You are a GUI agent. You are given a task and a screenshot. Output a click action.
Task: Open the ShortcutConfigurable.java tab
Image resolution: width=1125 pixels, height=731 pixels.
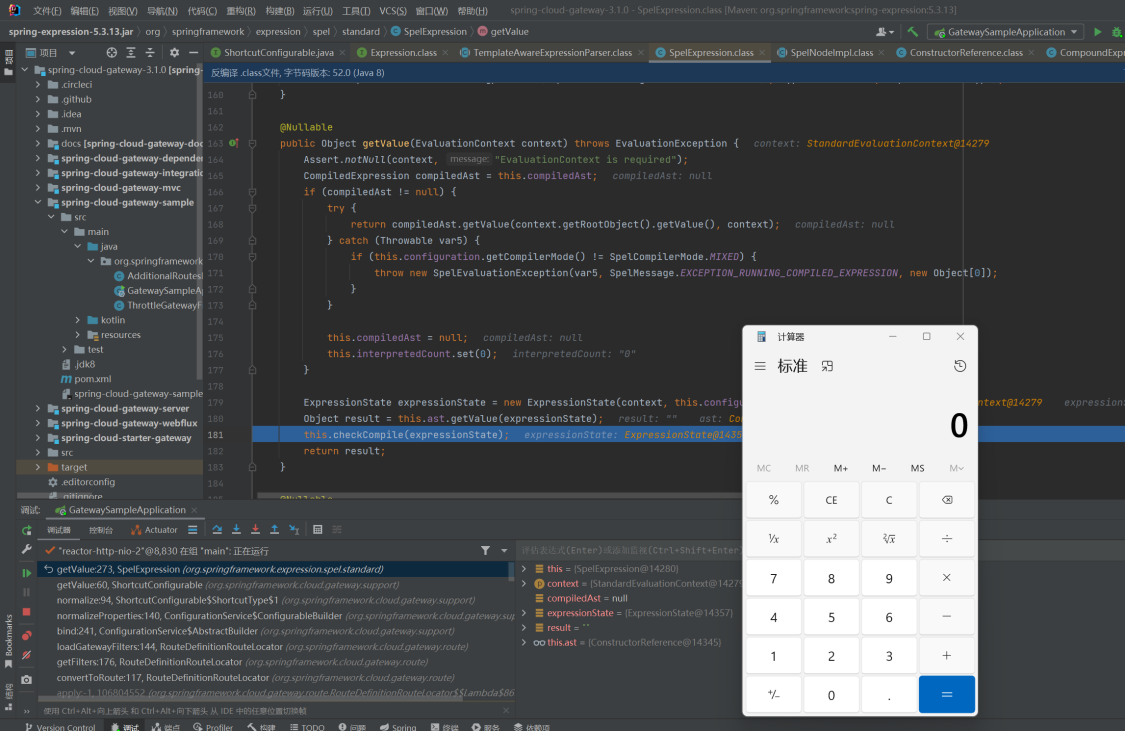tap(278, 52)
